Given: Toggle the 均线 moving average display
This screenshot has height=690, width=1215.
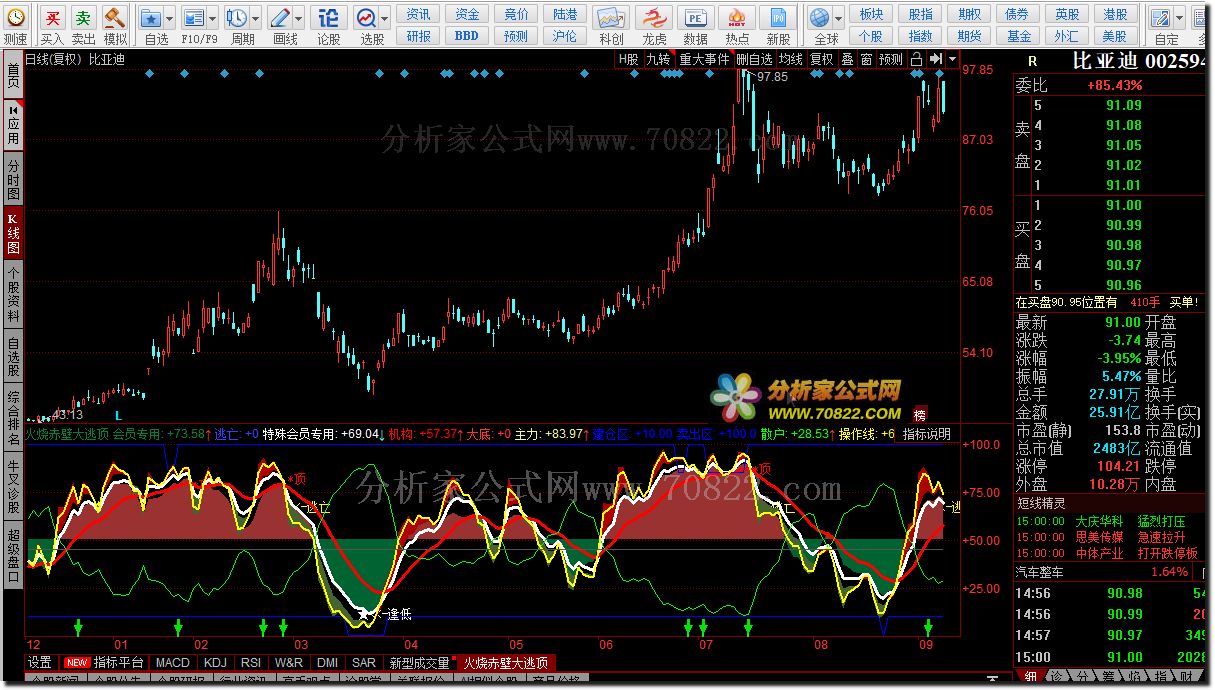Looking at the screenshot, I should coord(791,59).
